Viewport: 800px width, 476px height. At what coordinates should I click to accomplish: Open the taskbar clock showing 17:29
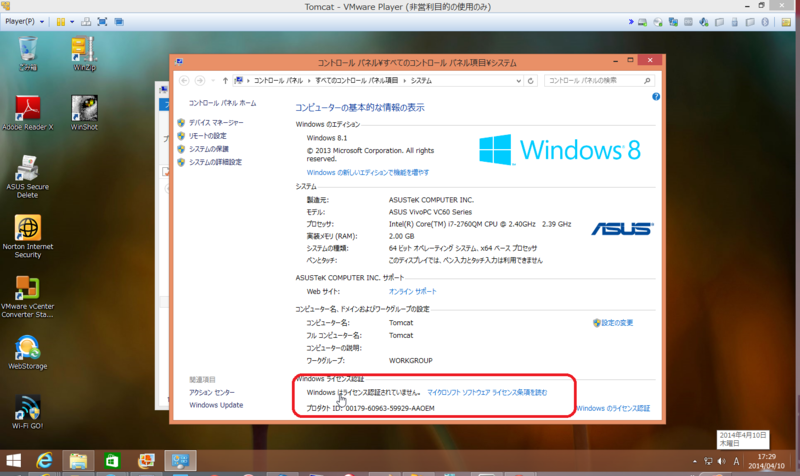(767, 461)
